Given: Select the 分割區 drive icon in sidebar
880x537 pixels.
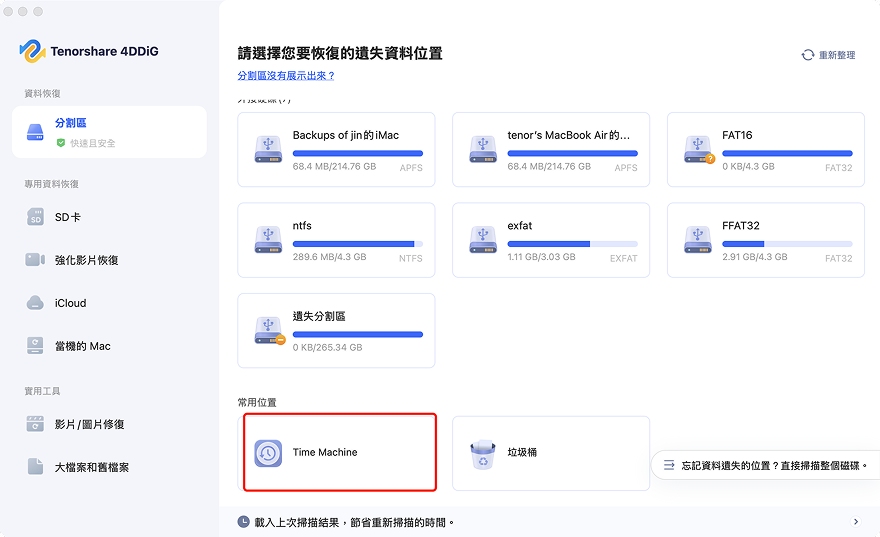Looking at the screenshot, I should [35, 132].
